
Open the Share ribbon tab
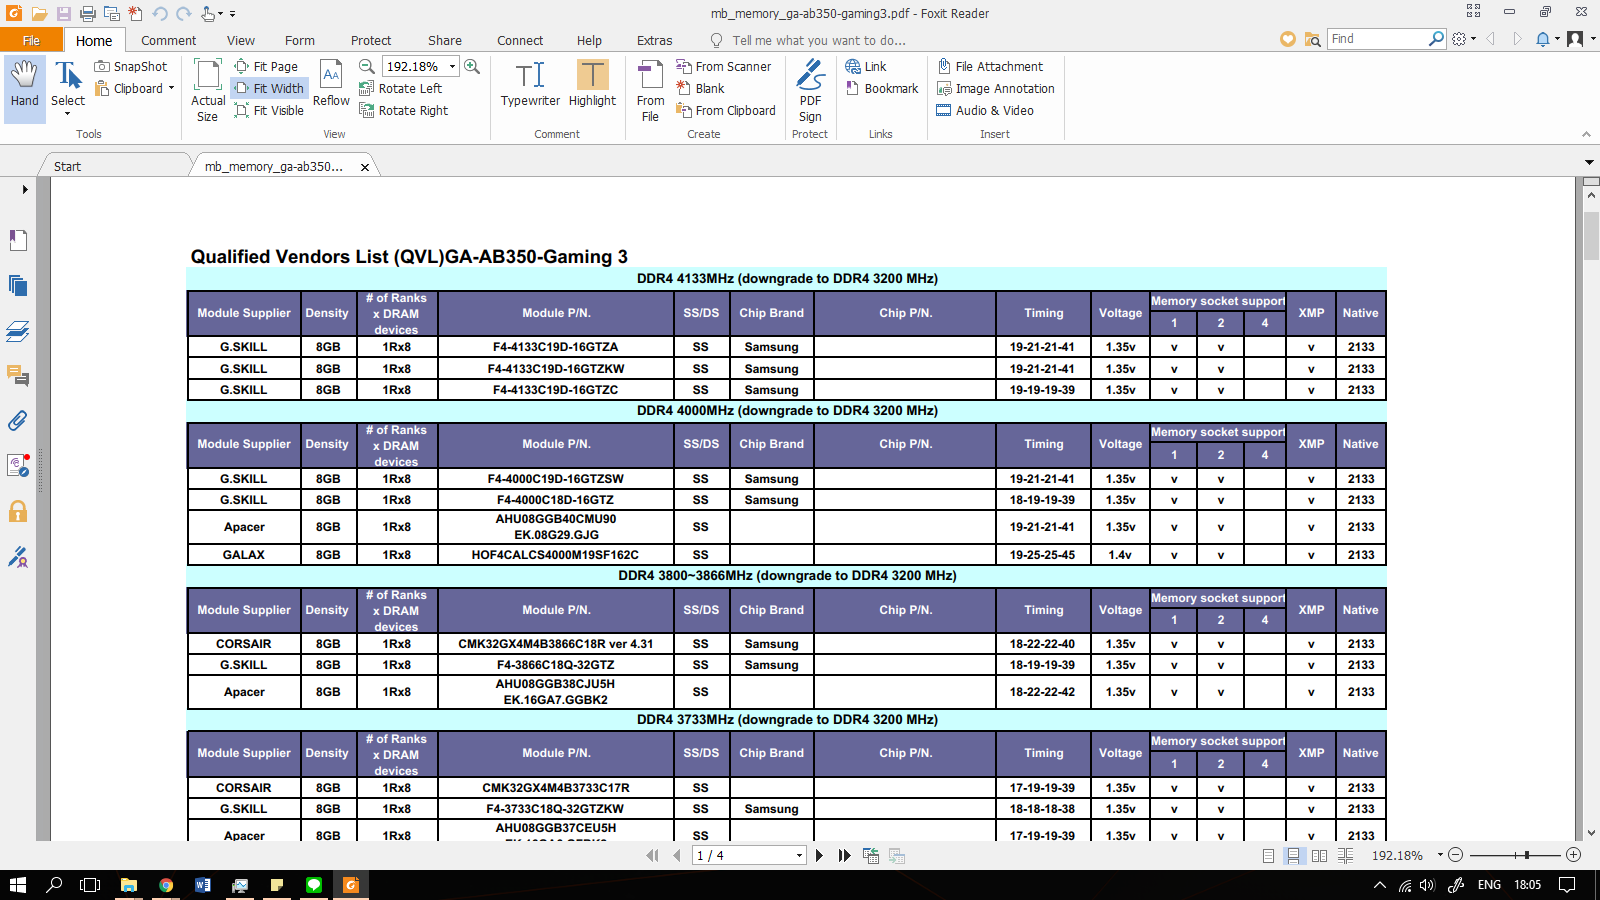coord(445,40)
